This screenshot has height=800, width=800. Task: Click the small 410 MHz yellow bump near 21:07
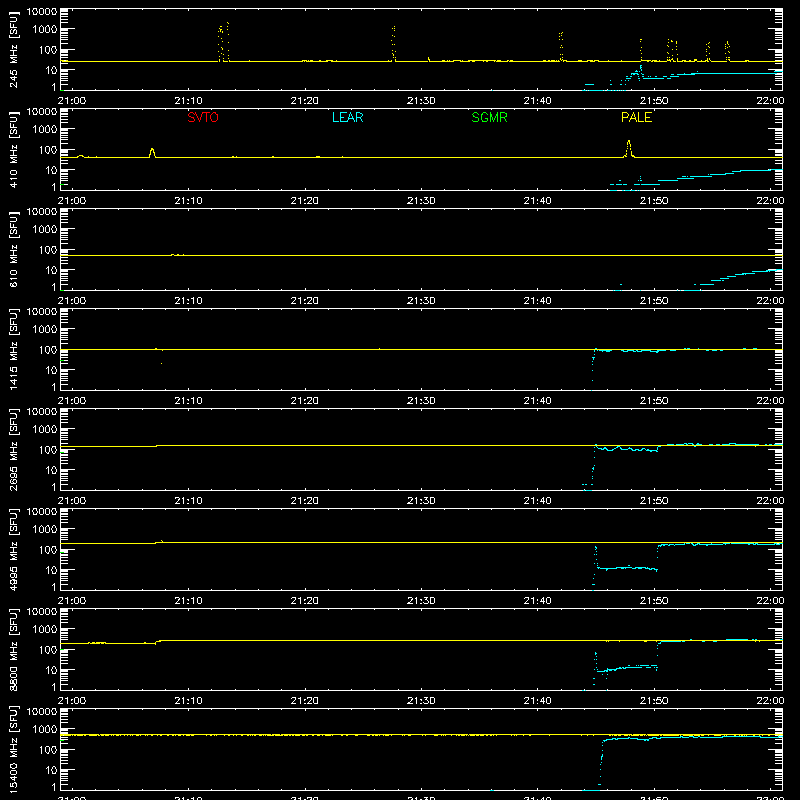click(x=152, y=153)
